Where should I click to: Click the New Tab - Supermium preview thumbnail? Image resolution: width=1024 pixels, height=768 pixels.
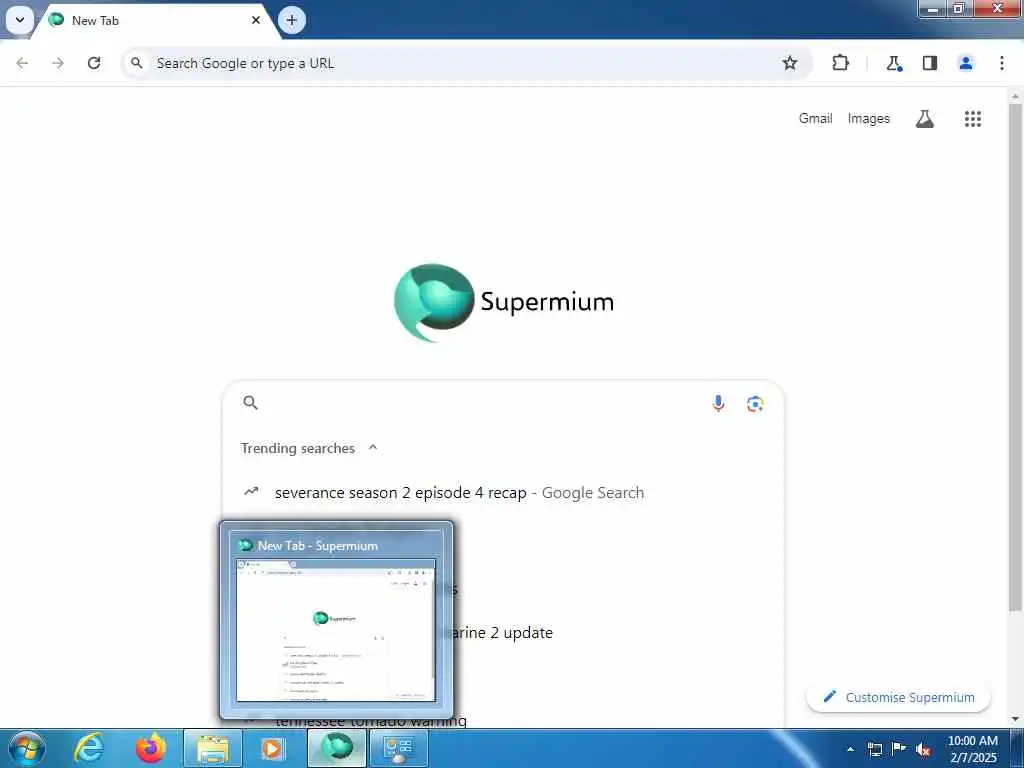(336, 630)
